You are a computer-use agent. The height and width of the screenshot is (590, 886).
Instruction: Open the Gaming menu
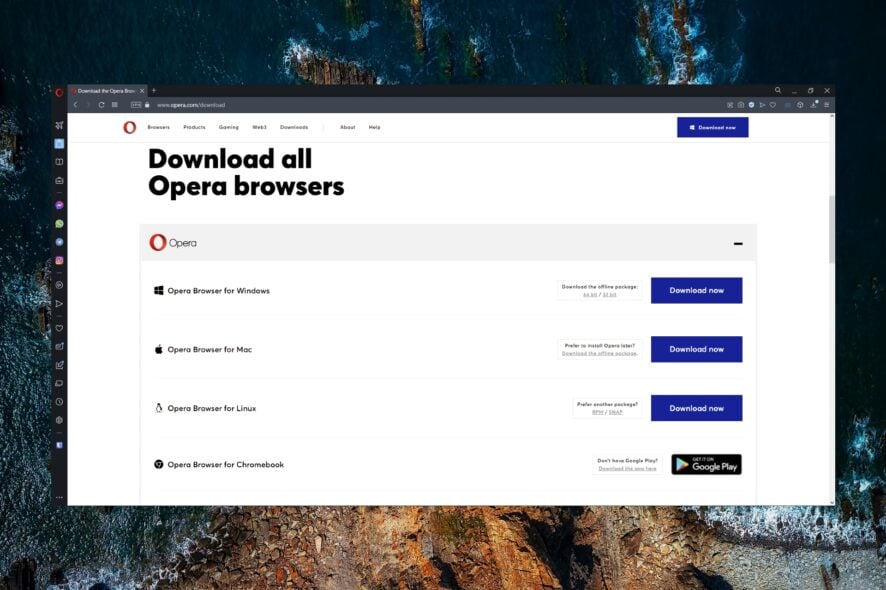point(229,127)
